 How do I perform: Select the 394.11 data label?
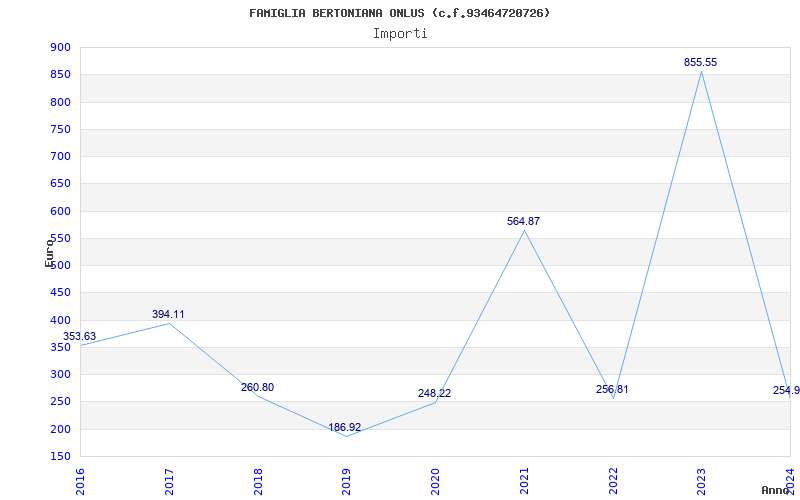[168, 314]
